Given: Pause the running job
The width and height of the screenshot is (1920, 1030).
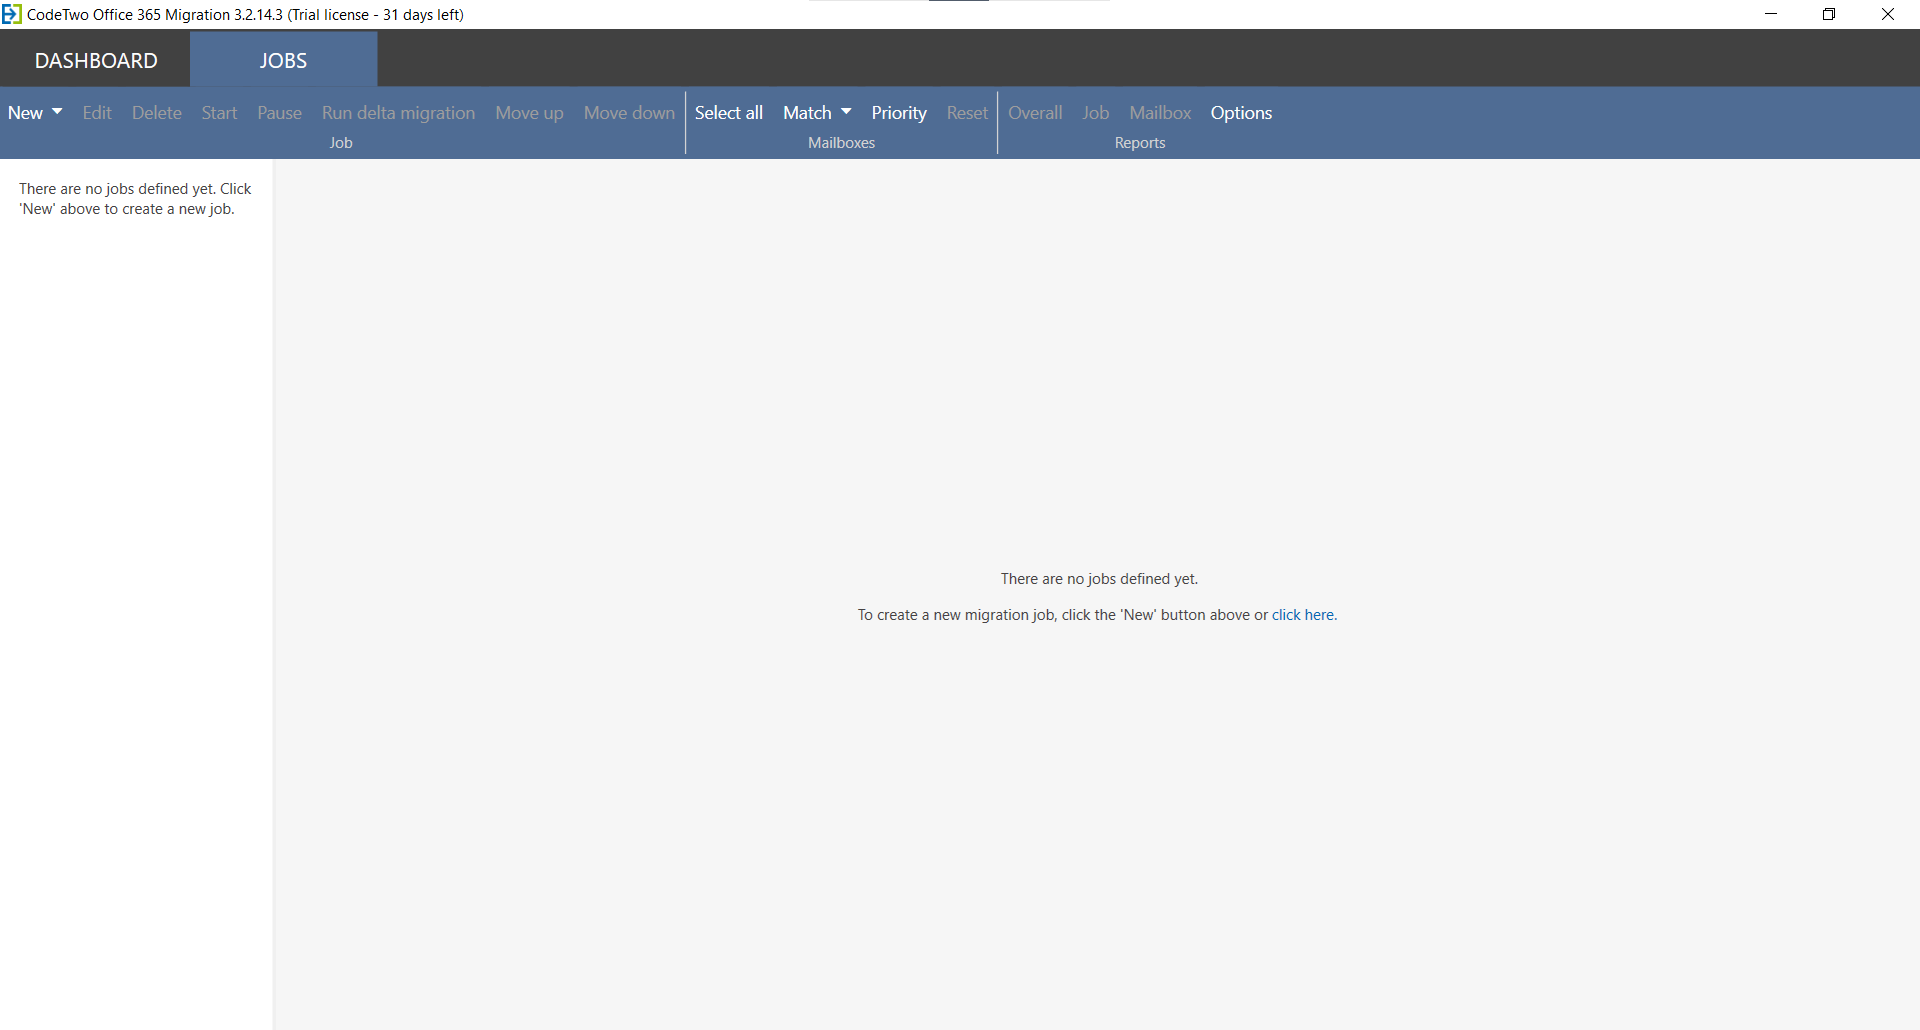Looking at the screenshot, I should click(x=279, y=113).
